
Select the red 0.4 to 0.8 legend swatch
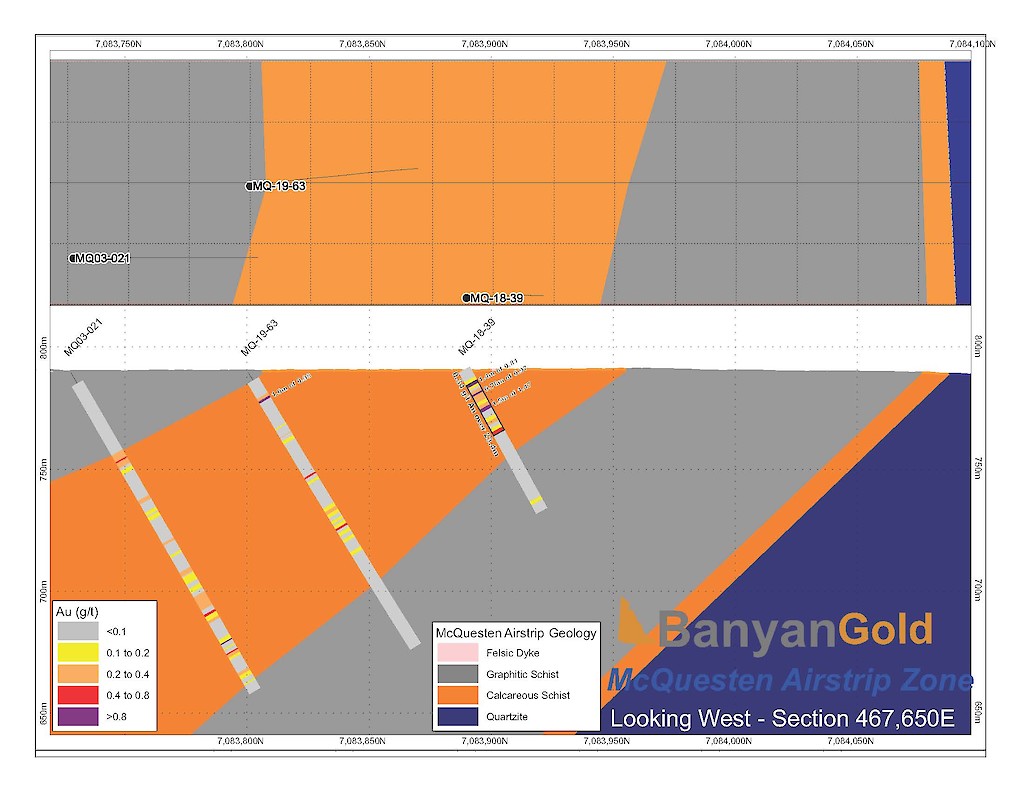click(x=78, y=695)
